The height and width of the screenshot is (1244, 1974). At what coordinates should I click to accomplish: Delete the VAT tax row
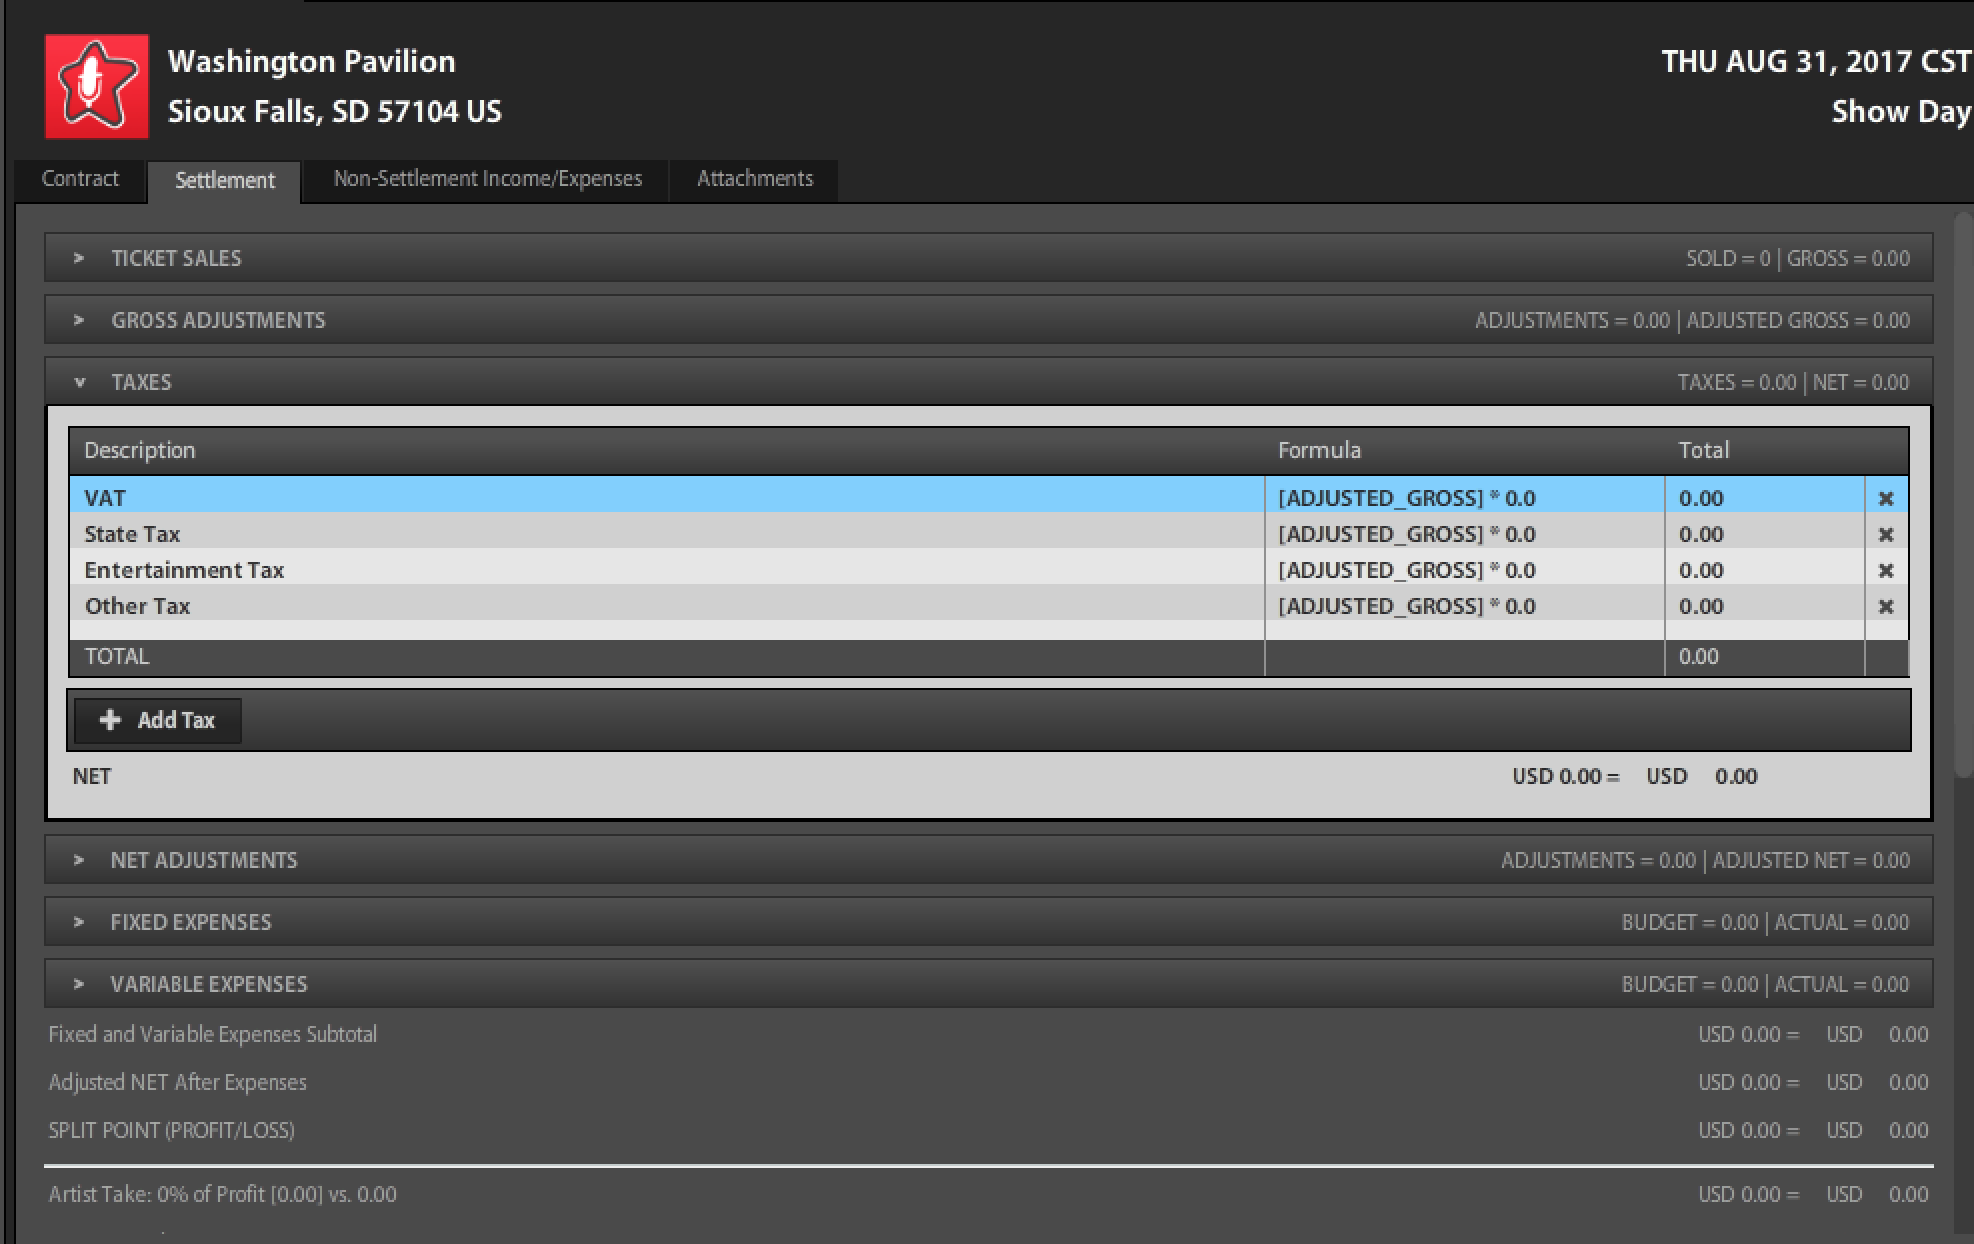(1886, 498)
